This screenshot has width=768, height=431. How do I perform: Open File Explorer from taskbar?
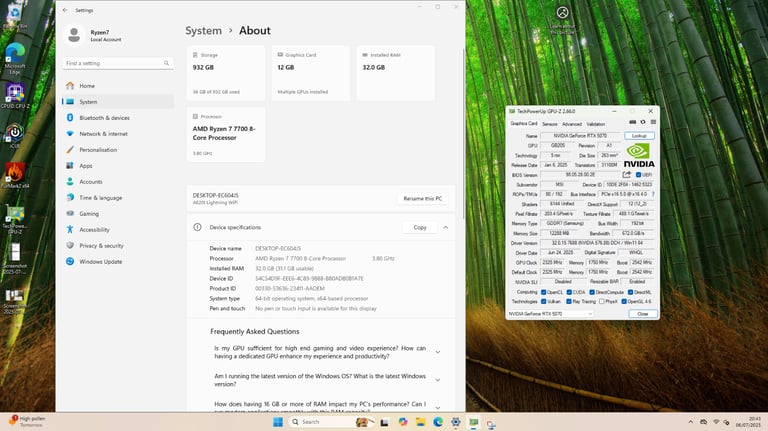(x=420, y=422)
